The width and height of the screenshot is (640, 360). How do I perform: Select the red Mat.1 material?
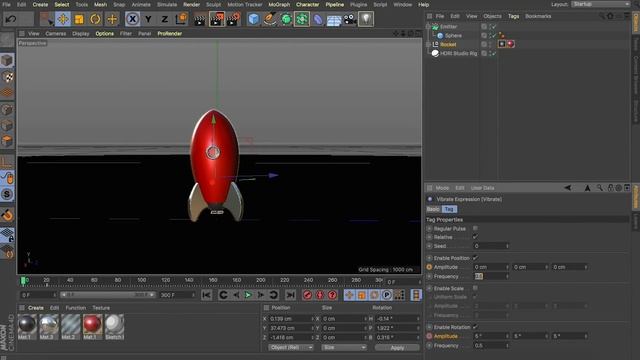92,327
